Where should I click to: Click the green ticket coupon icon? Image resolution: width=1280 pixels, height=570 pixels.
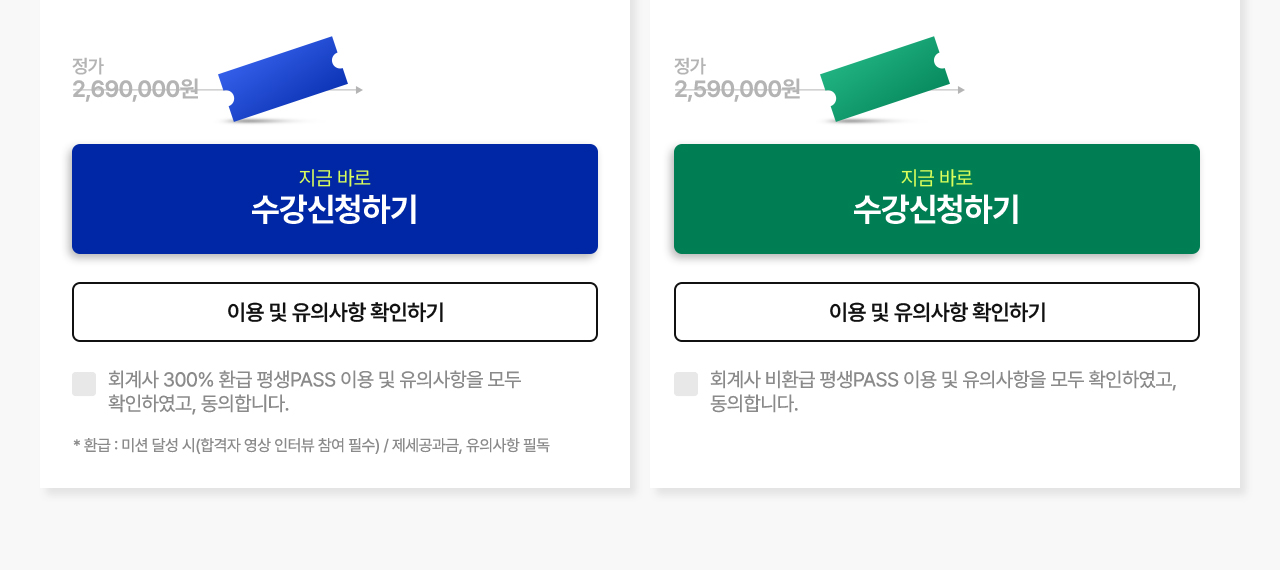pos(886,79)
